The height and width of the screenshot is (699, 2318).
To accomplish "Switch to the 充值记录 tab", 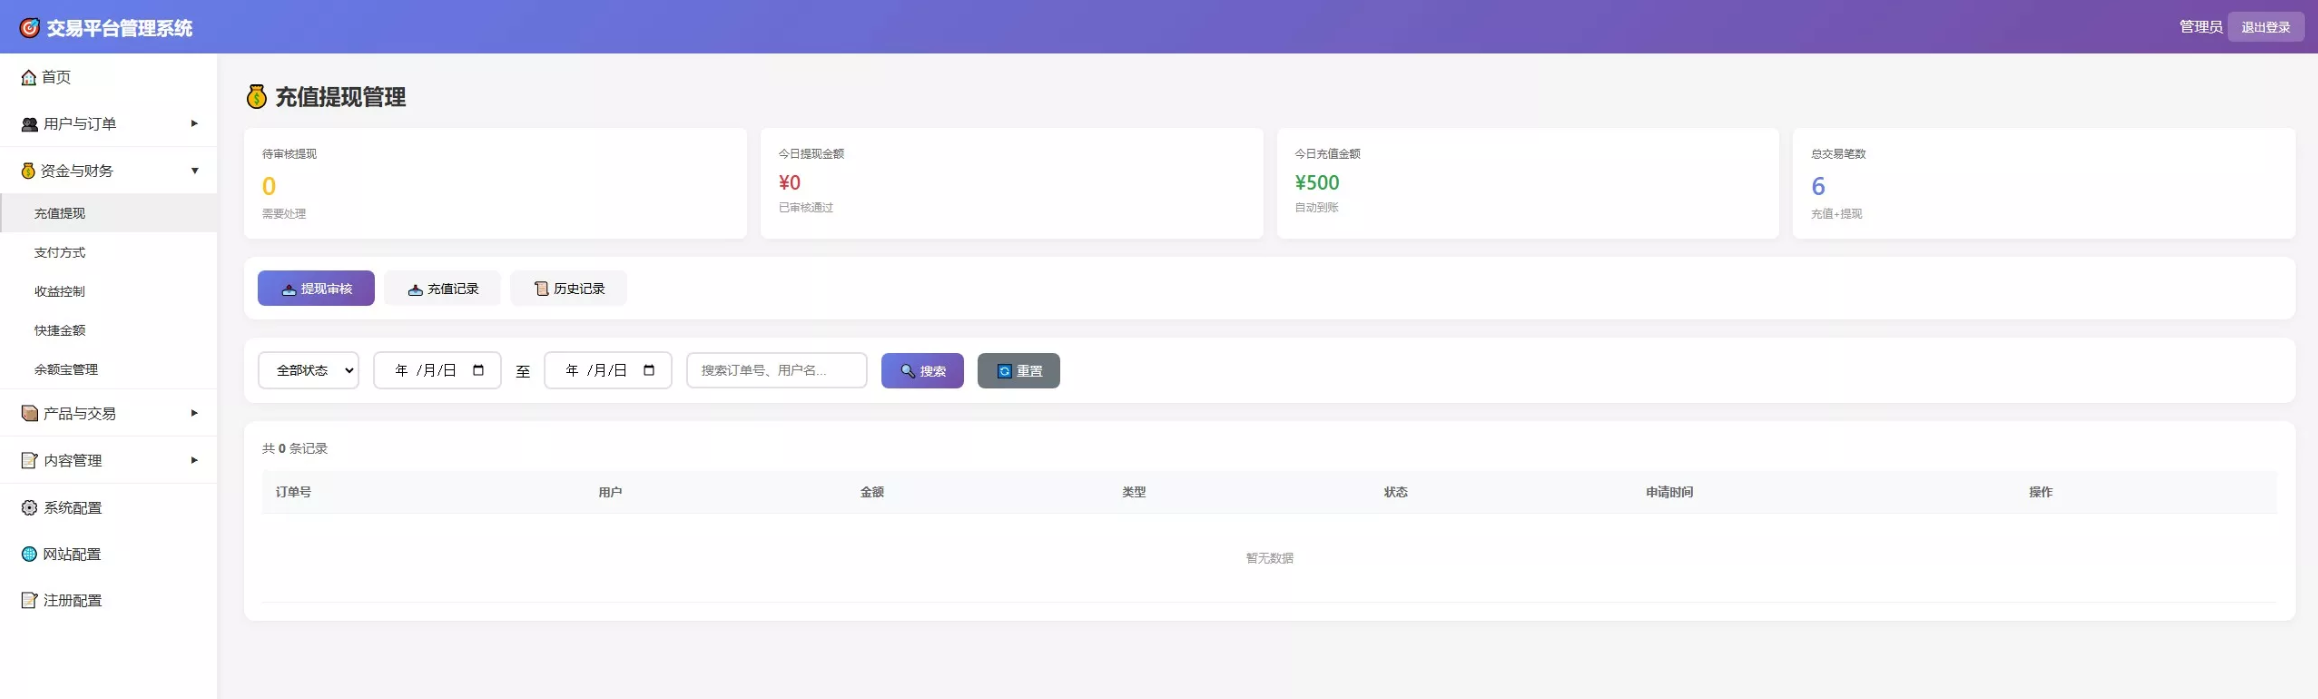I will pyautogui.click(x=442, y=288).
